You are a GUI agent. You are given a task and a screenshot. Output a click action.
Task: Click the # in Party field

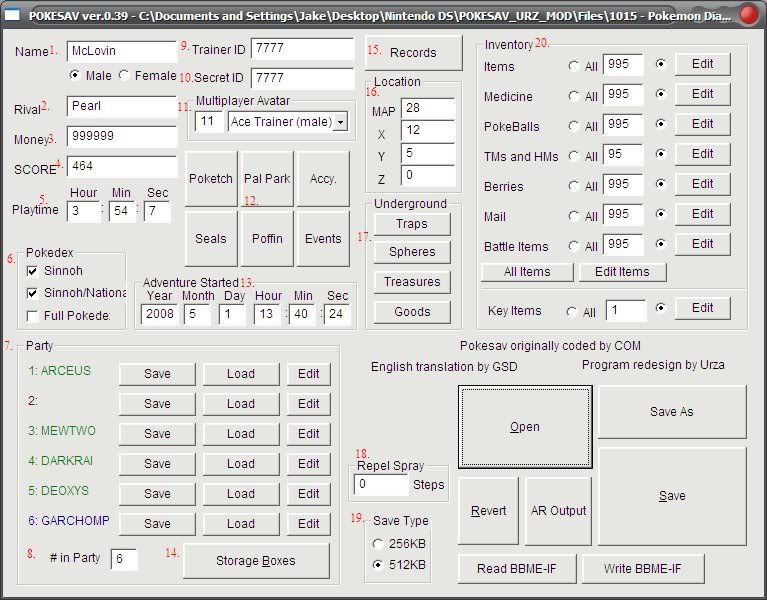pyautogui.click(x=124, y=559)
